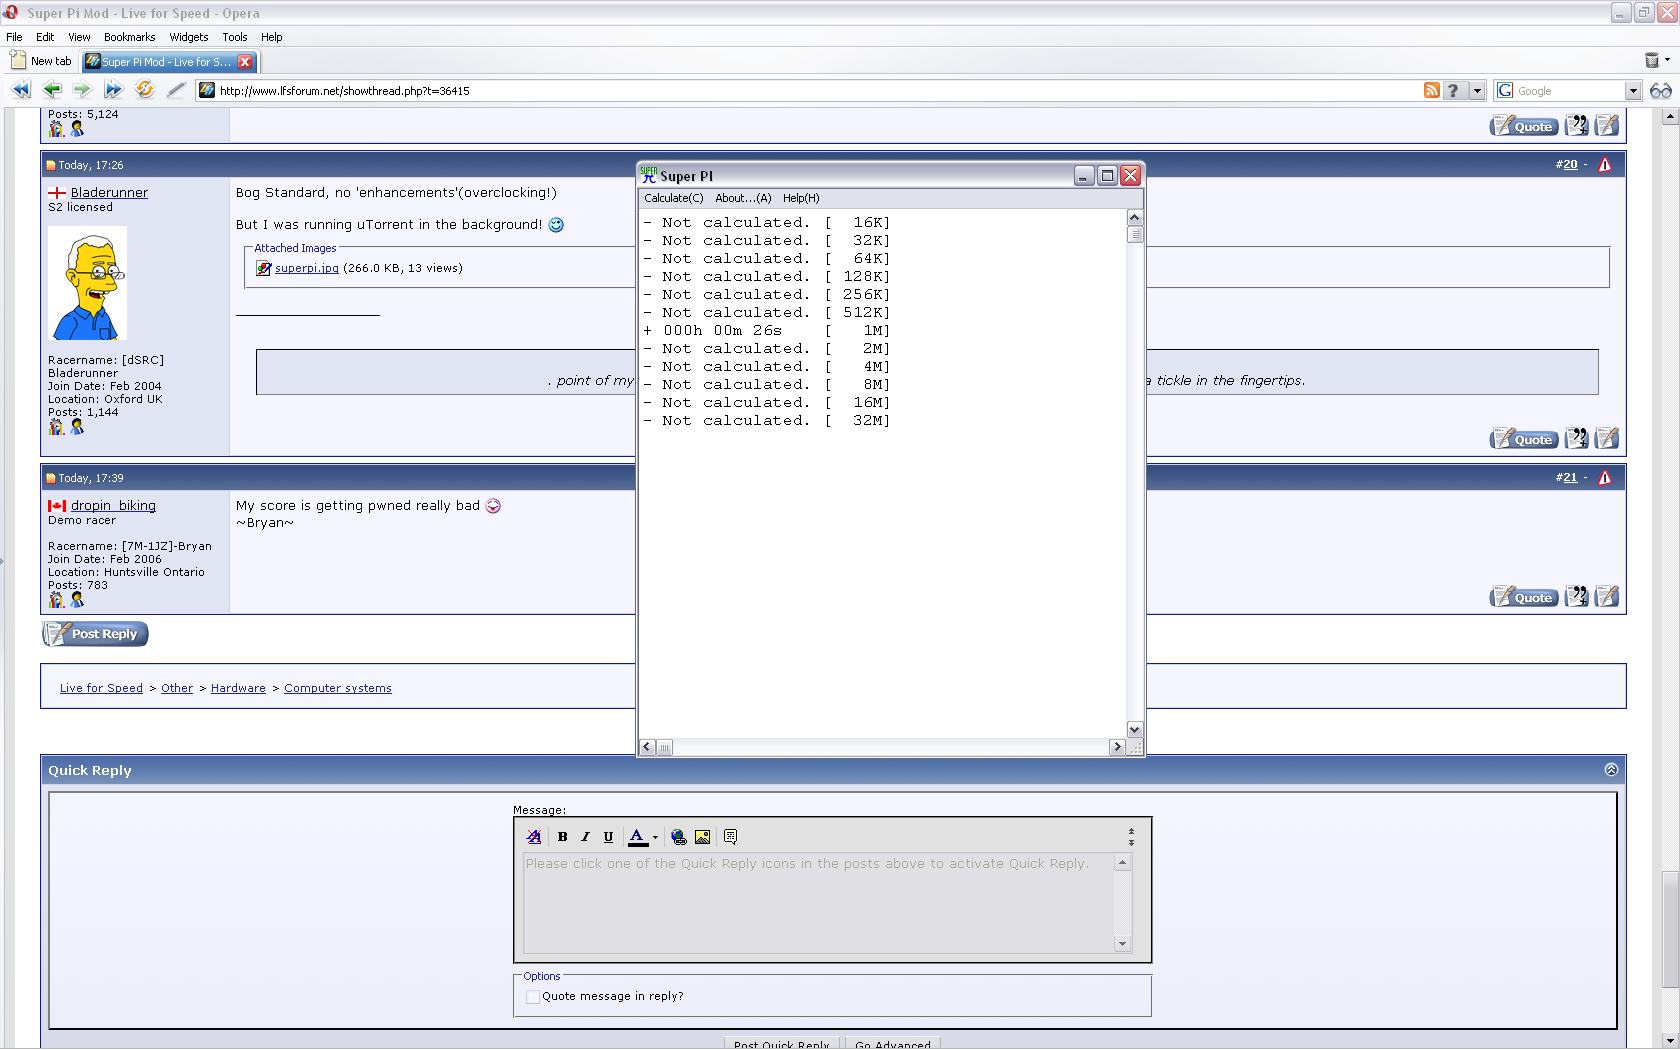Go forward one page in Opera
The image size is (1680, 1050).
82,90
